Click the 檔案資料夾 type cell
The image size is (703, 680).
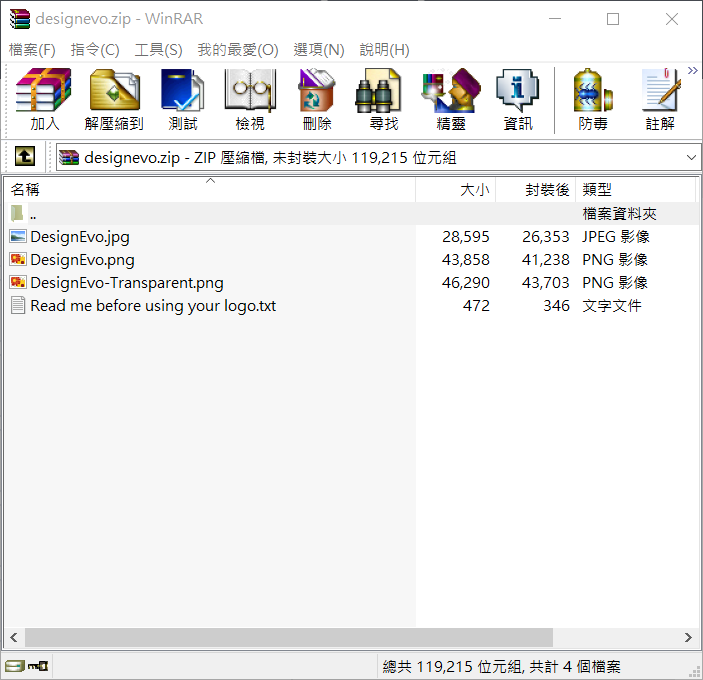[x=620, y=214]
